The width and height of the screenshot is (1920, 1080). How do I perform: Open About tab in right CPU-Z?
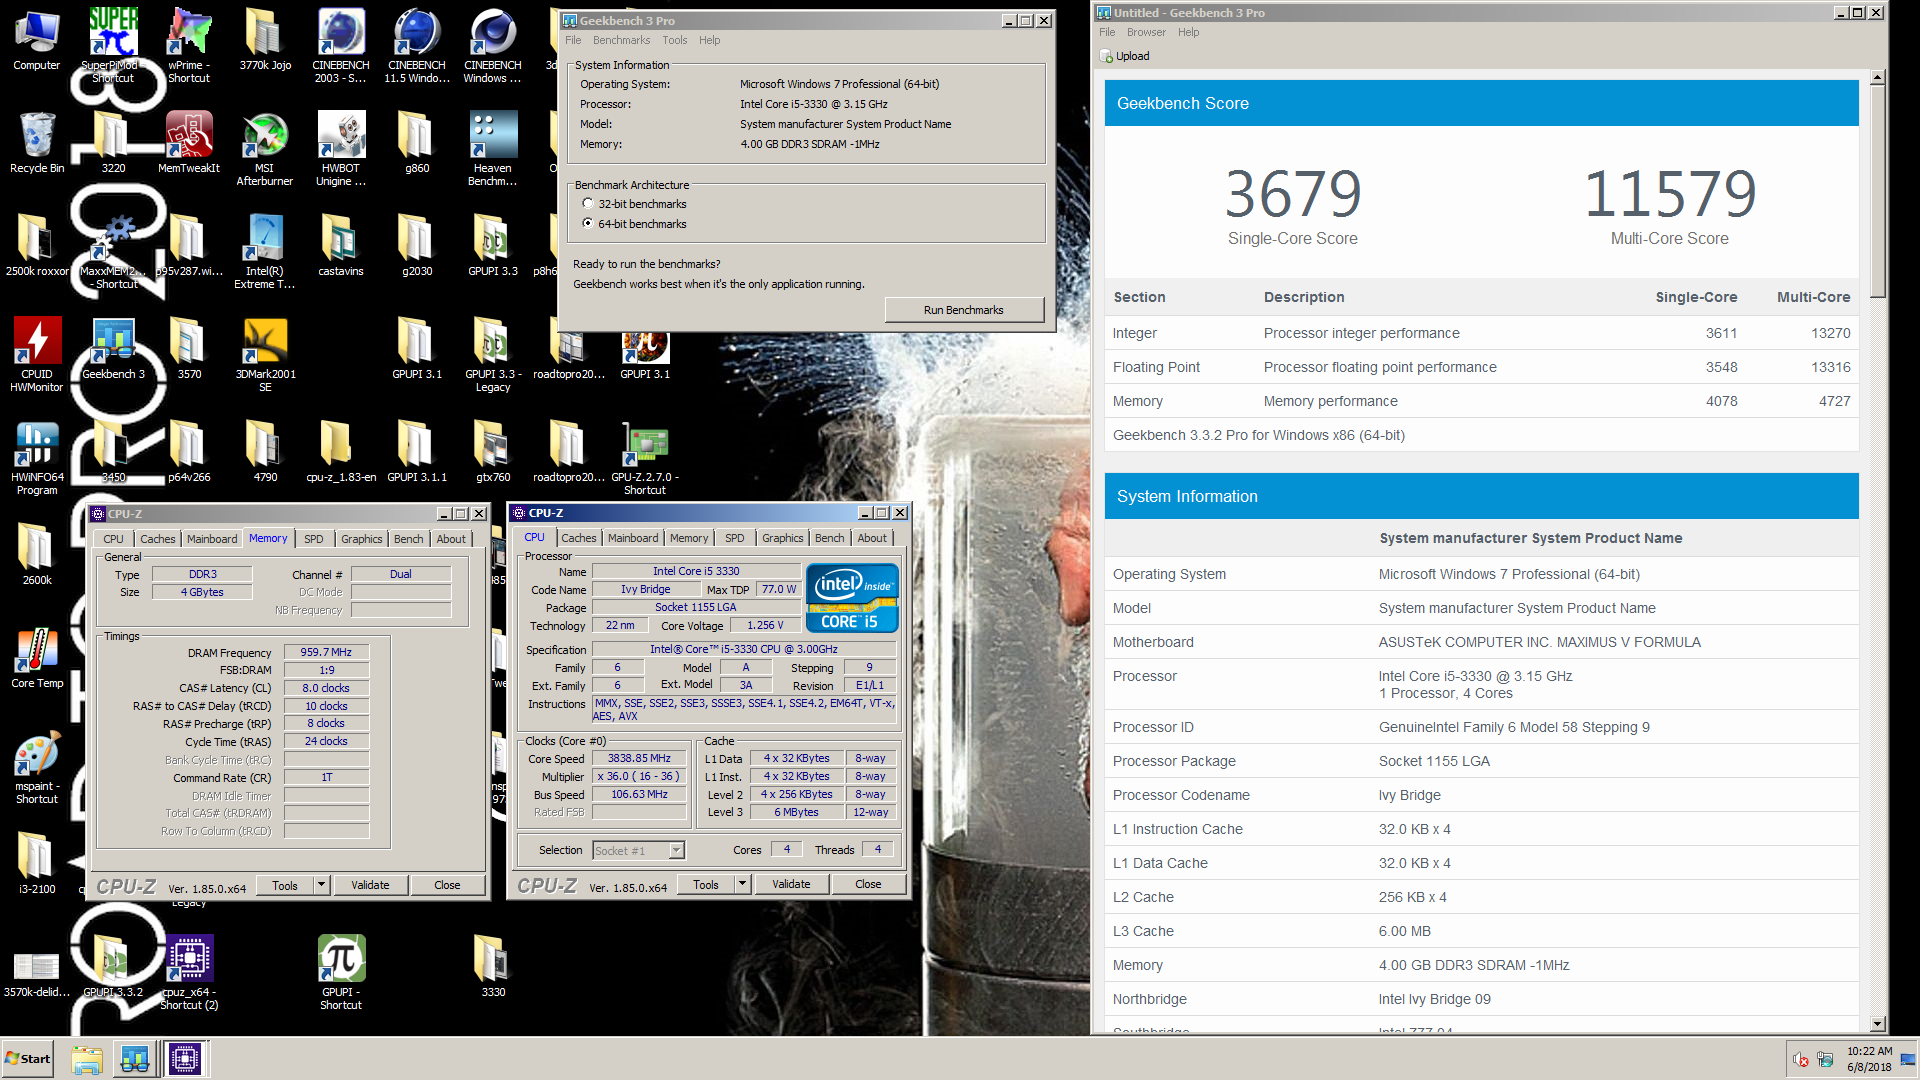click(x=872, y=538)
